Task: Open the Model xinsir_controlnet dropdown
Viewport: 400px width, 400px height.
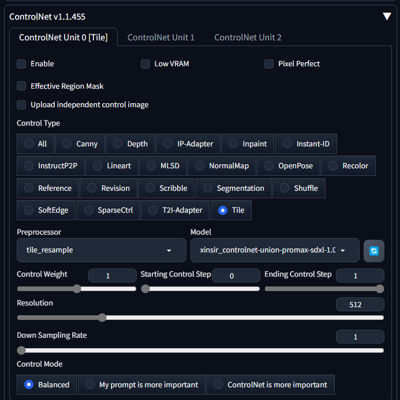Action: click(x=275, y=250)
